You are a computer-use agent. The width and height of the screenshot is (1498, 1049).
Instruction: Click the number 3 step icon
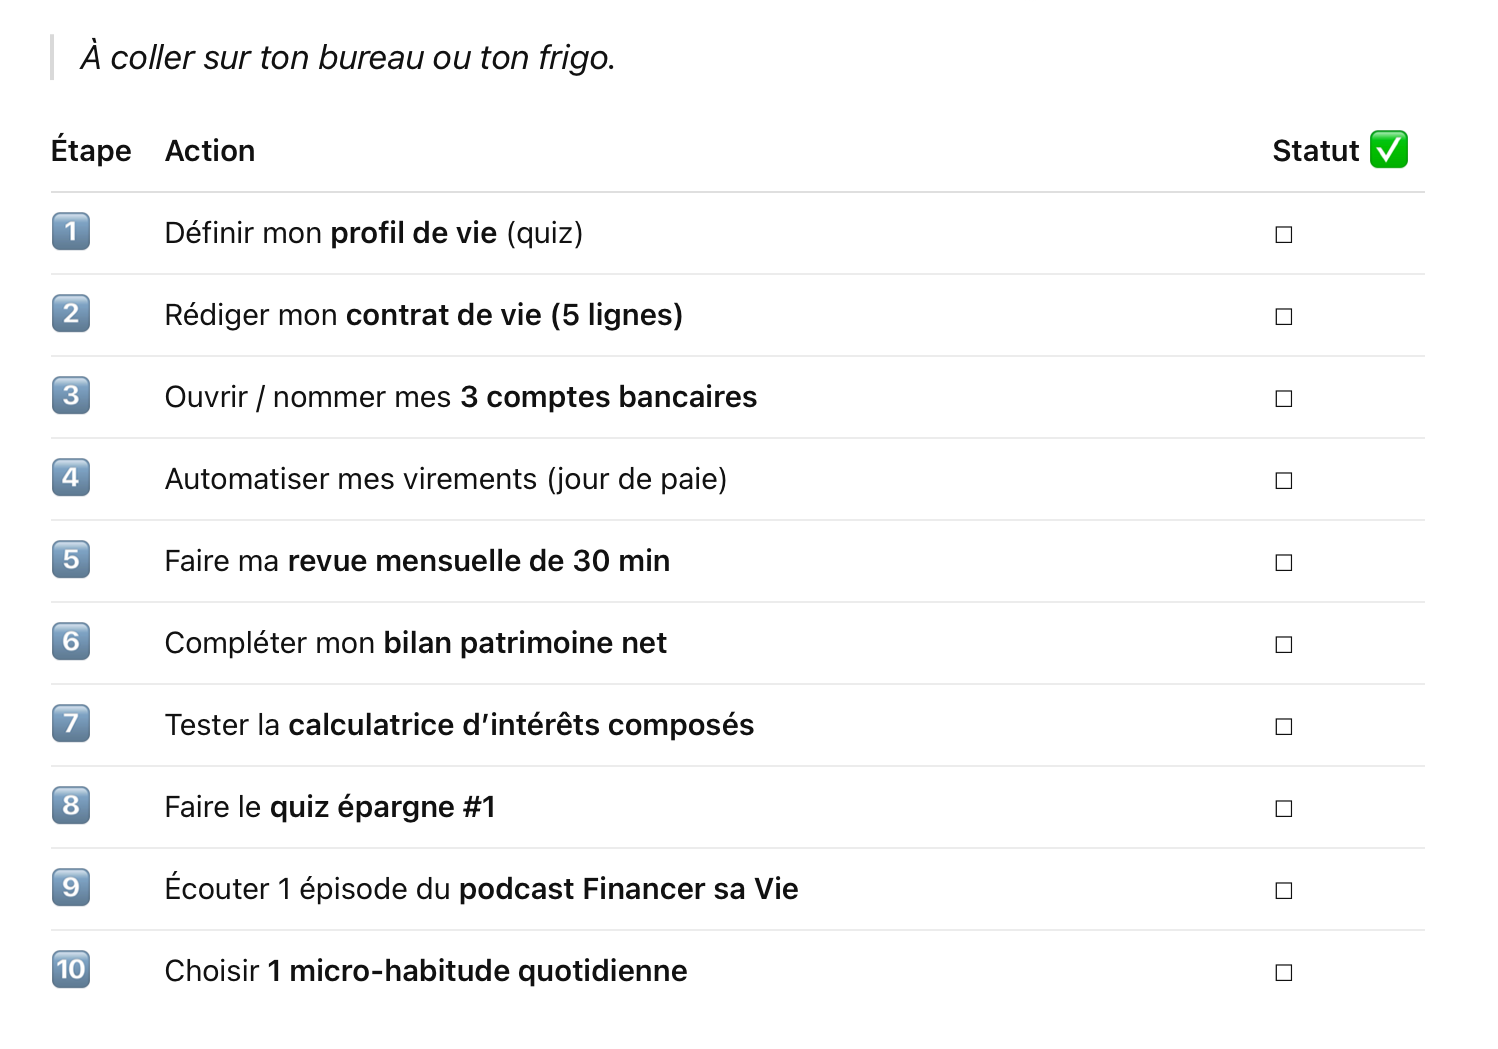[71, 396]
